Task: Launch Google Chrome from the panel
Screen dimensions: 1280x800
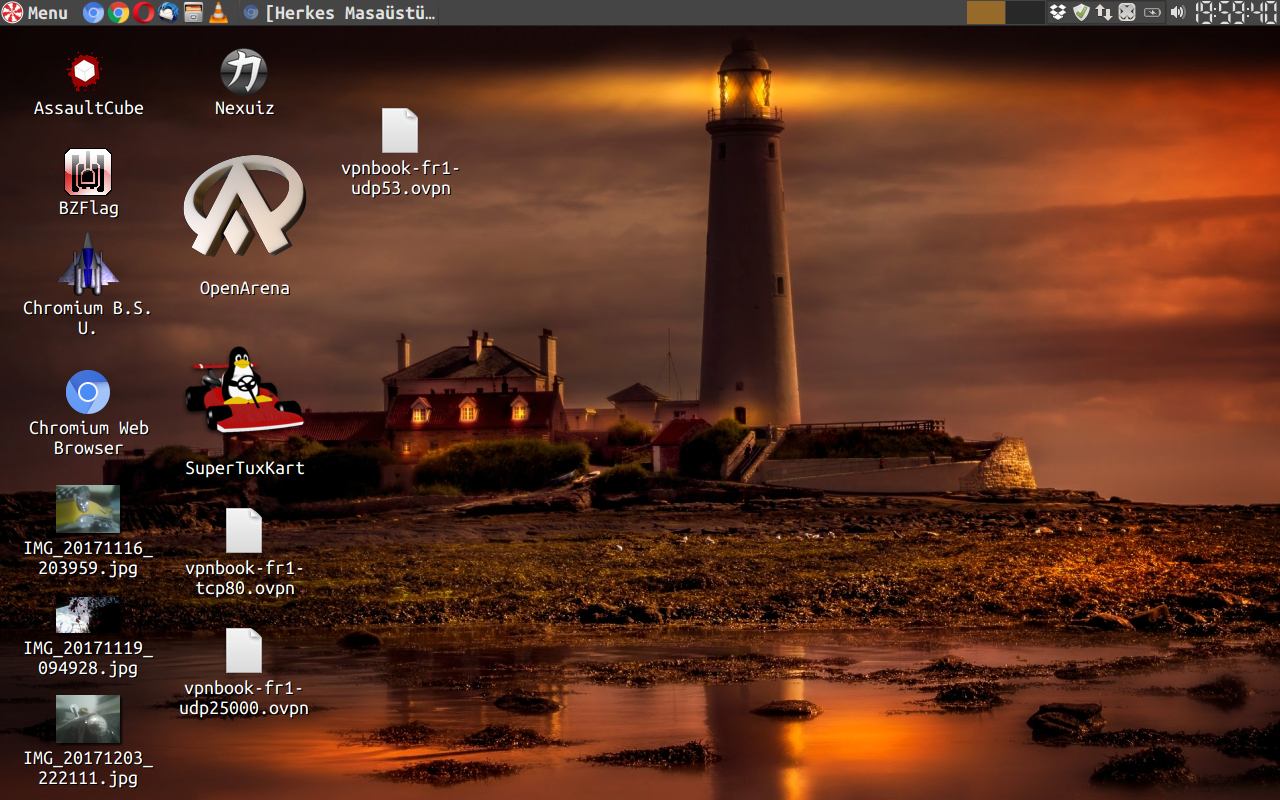Action: (x=118, y=13)
